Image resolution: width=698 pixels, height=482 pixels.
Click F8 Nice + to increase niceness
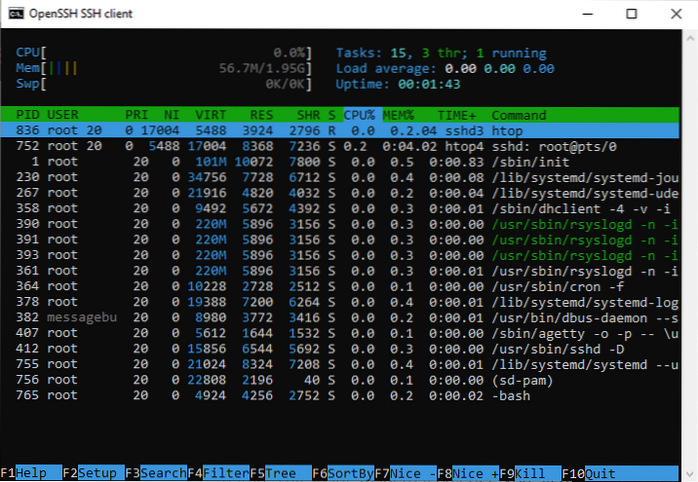pyautogui.click(x=472, y=472)
